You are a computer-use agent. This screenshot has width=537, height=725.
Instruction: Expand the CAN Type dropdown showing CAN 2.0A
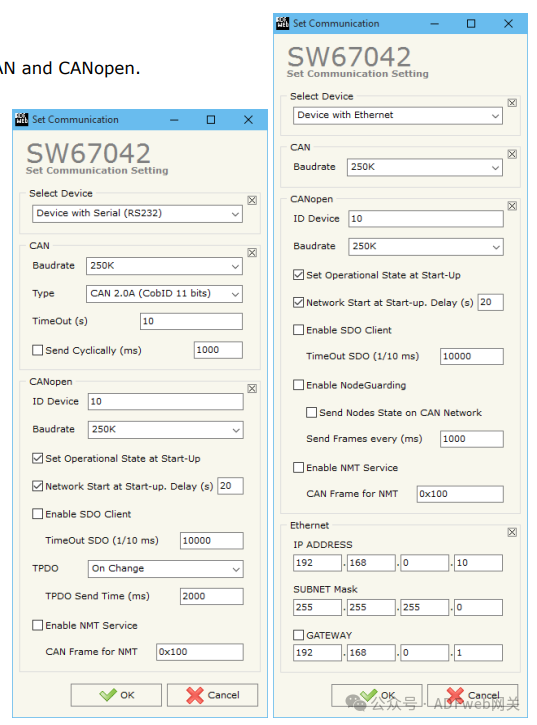(x=164, y=294)
